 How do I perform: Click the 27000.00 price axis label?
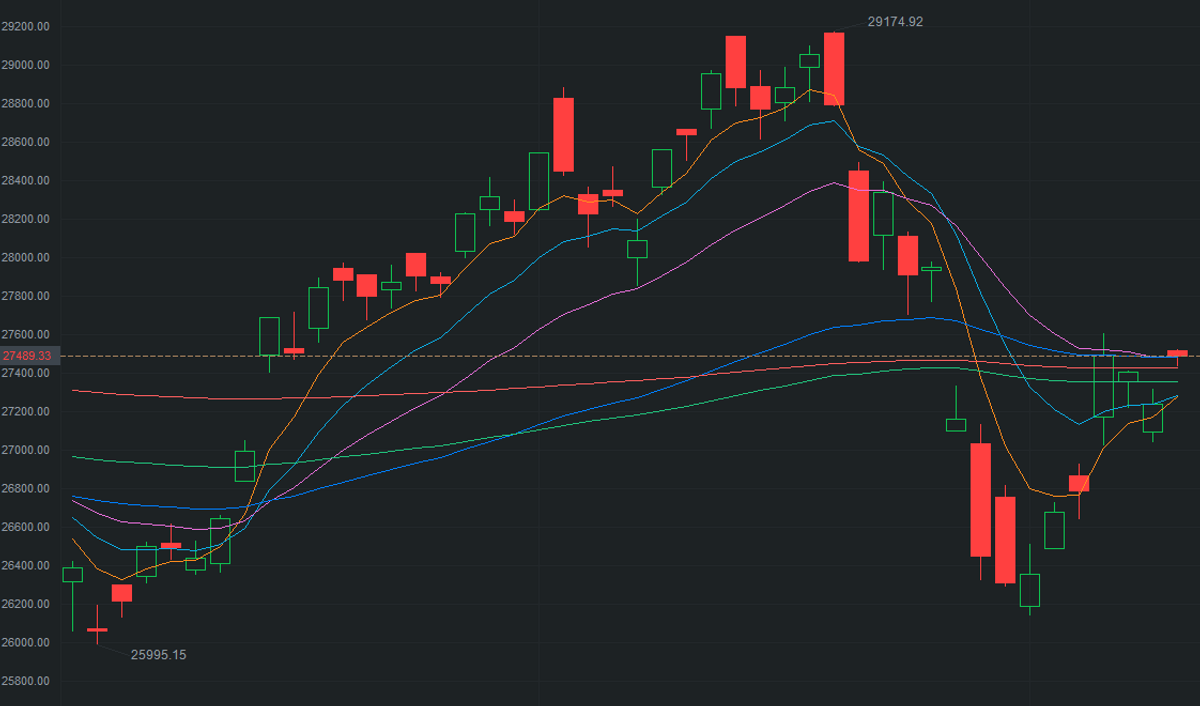click(x=26, y=450)
